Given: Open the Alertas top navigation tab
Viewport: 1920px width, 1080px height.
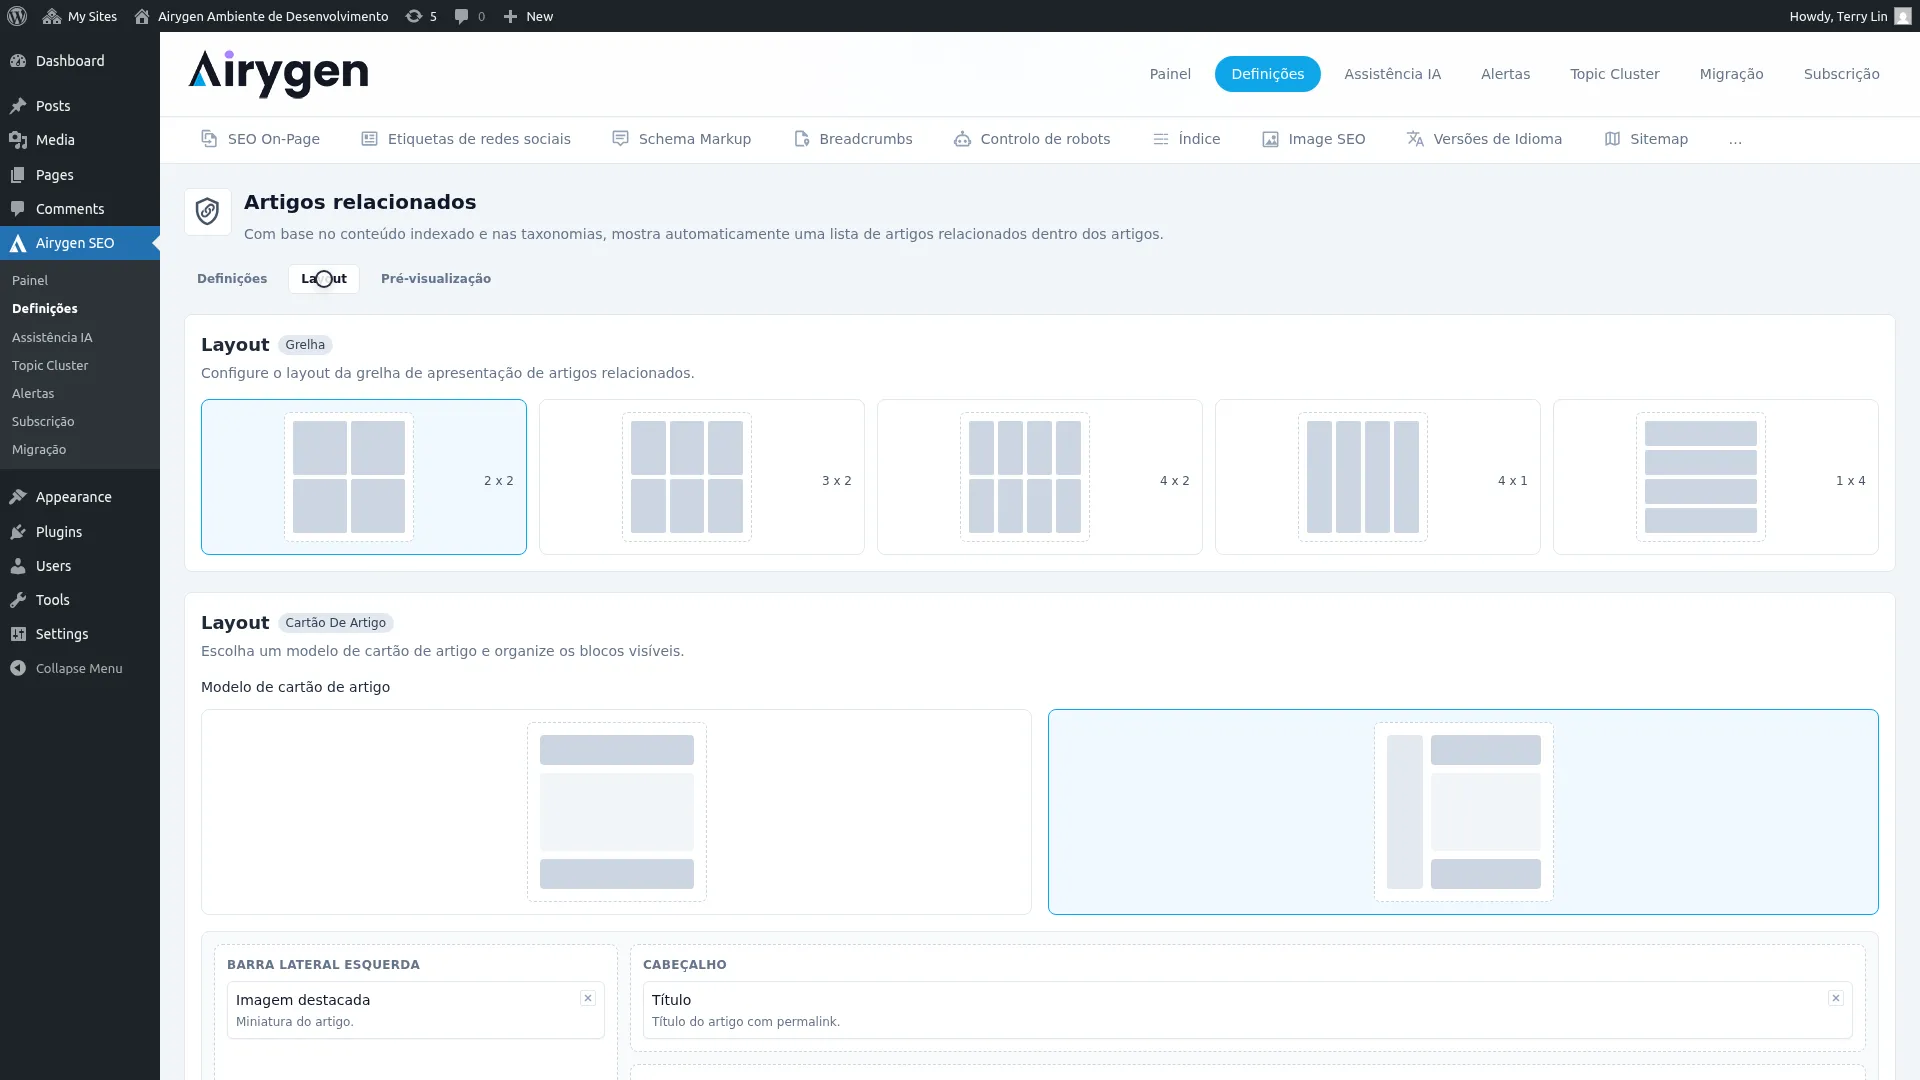Looking at the screenshot, I should point(1505,74).
